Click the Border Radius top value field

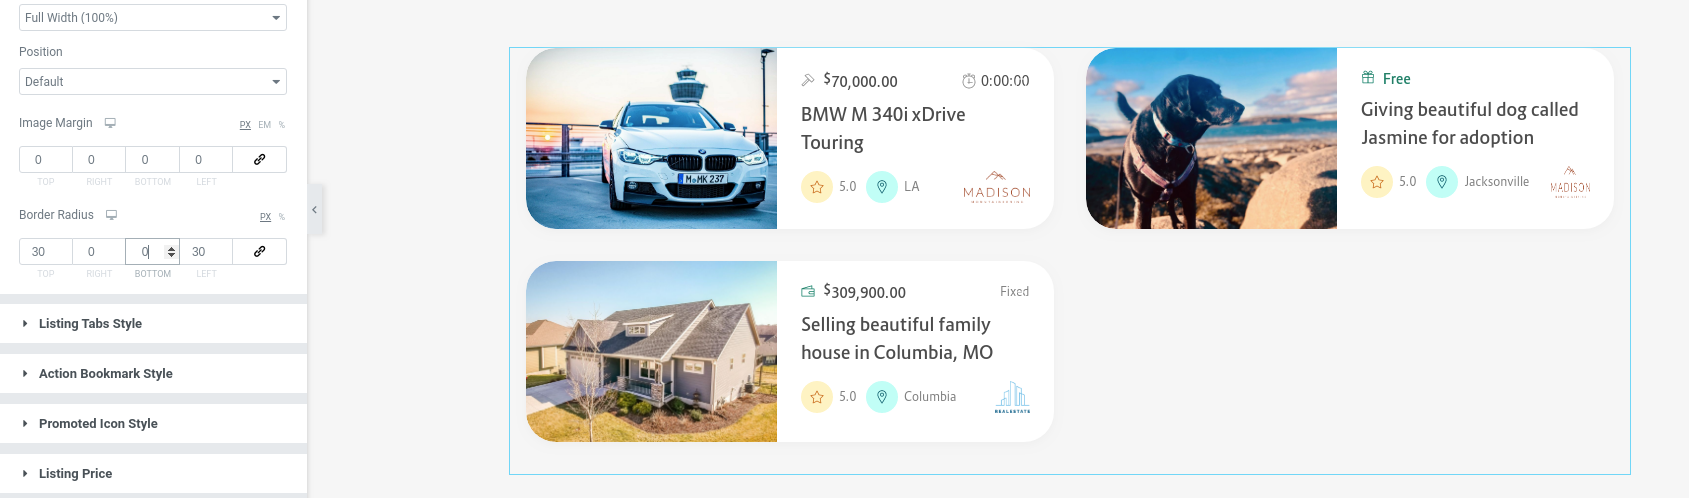tap(45, 252)
